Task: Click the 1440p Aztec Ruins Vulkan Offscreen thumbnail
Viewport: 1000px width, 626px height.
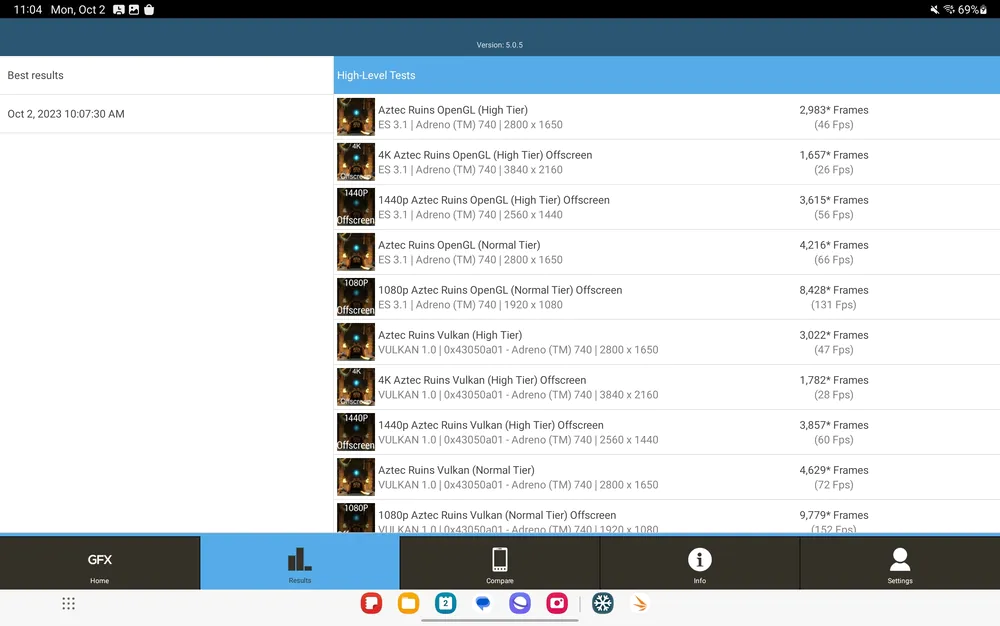Action: (356, 432)
